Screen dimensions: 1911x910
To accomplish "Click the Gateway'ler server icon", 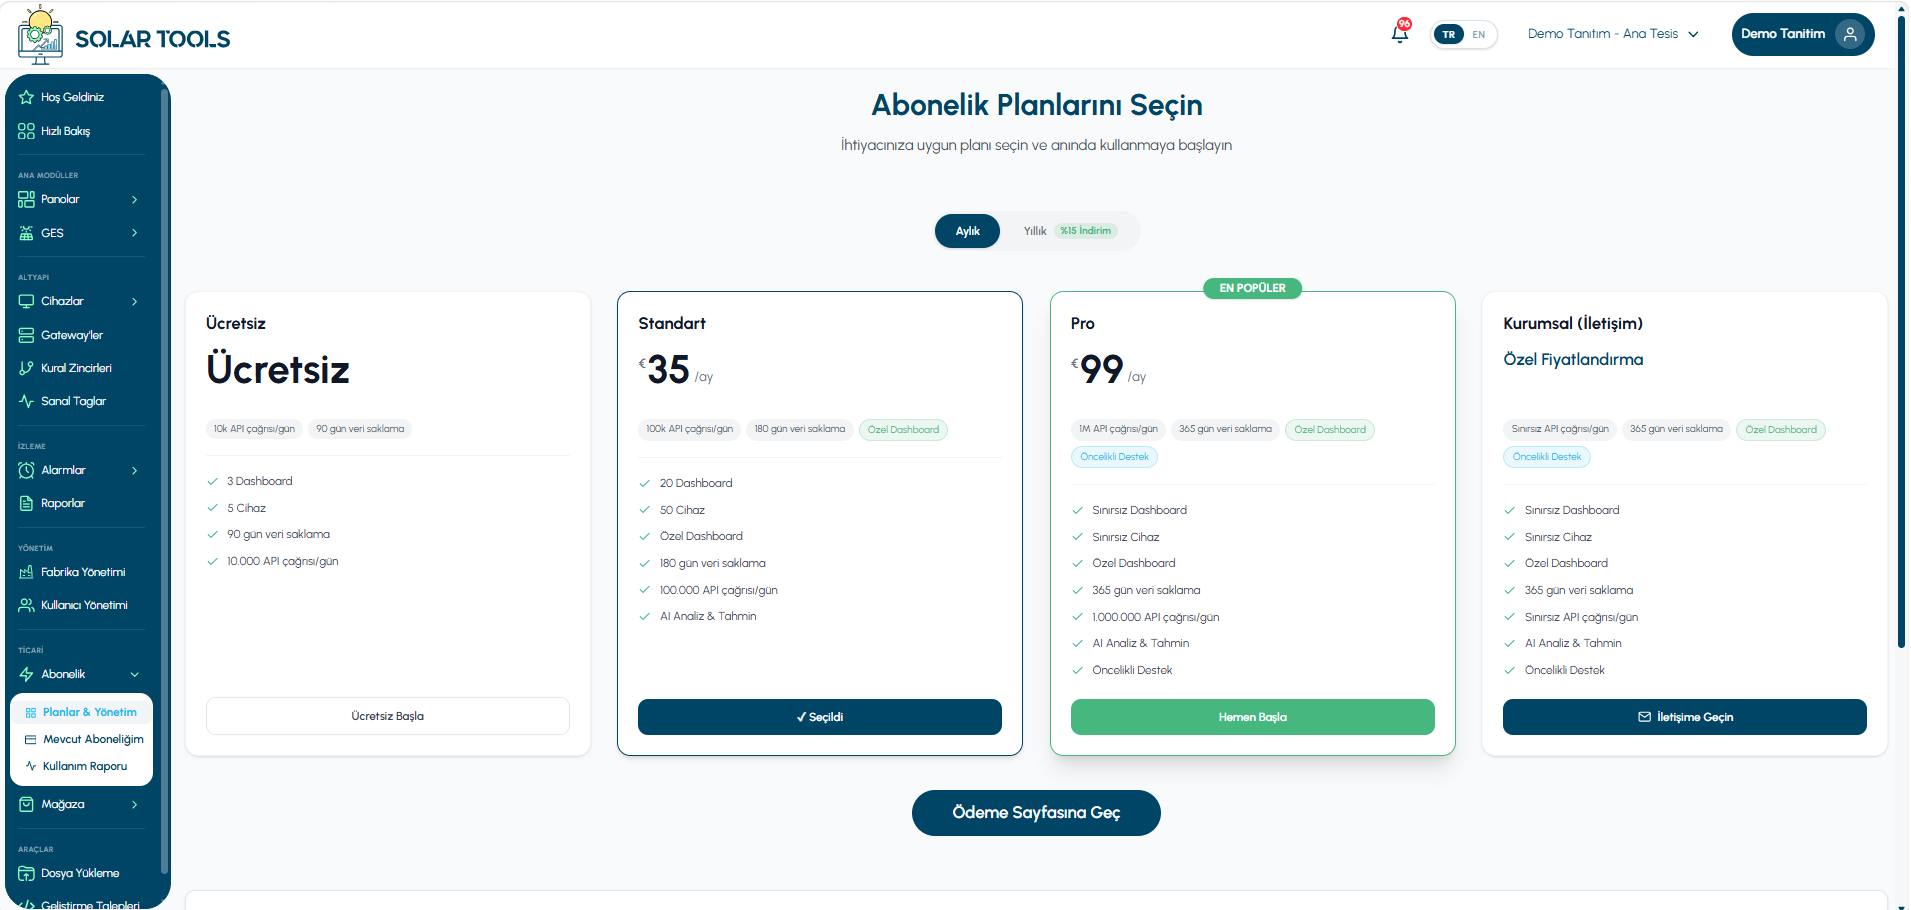I will point(26,335).
